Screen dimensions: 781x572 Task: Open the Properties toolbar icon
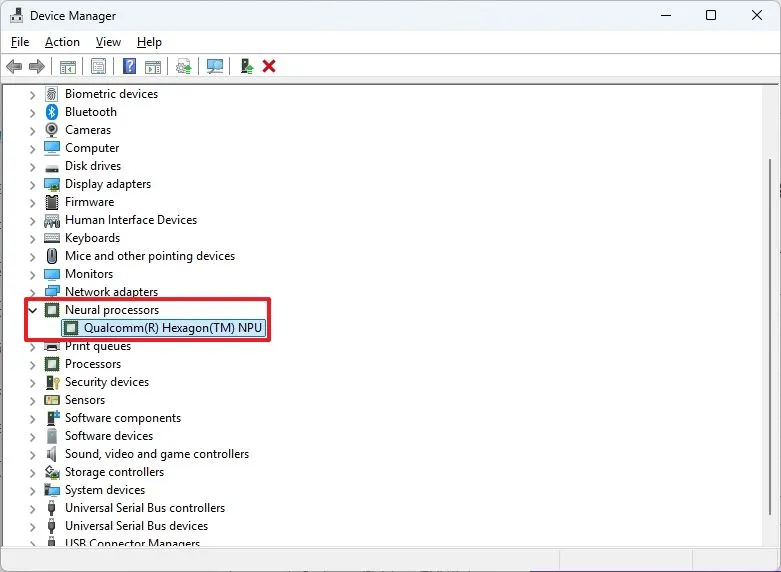[98, 66]
